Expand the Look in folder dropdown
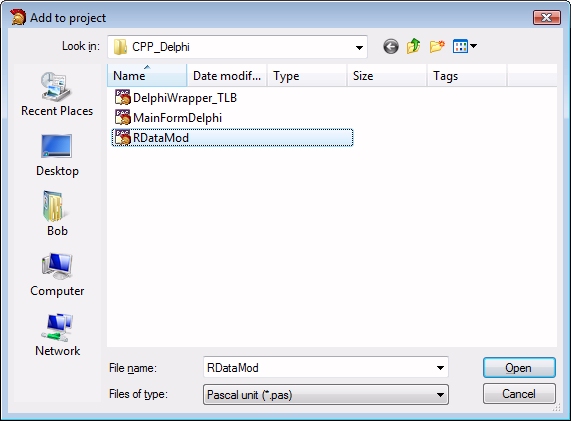Viewport: 571px width, 421px height. [x=359, y=47]
